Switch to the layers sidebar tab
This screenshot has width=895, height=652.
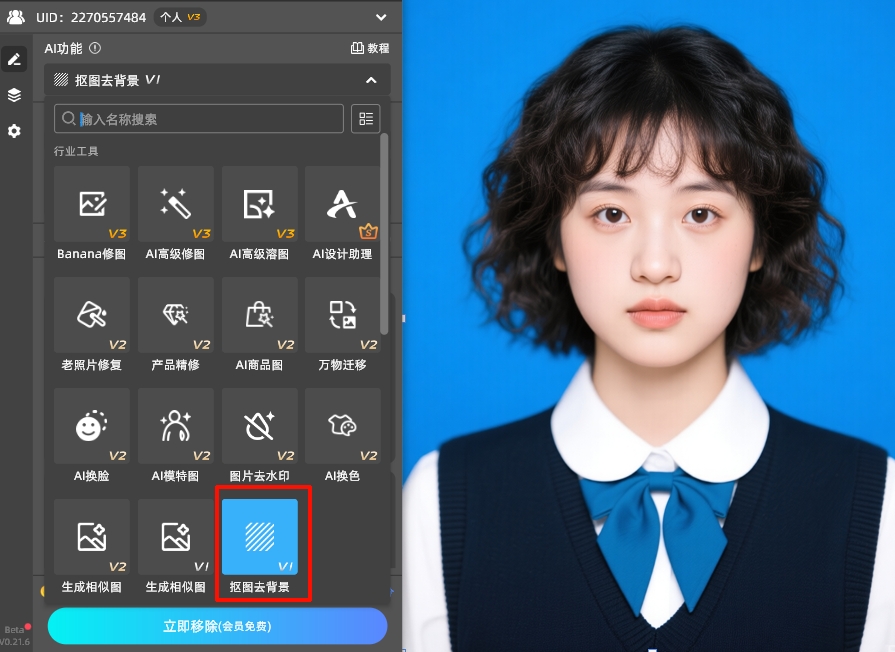14,95
